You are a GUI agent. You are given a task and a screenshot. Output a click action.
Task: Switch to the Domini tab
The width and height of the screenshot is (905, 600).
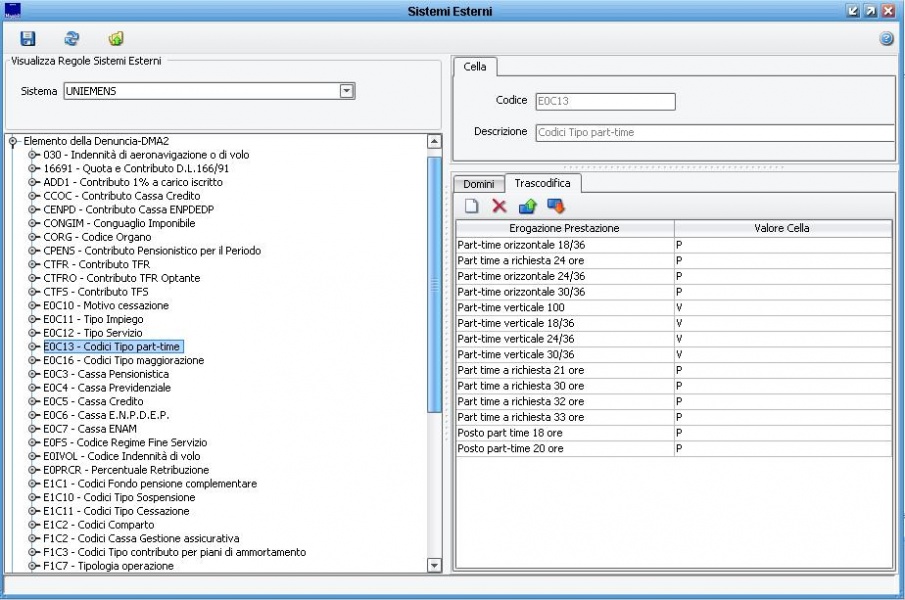(x=478, y=184)
